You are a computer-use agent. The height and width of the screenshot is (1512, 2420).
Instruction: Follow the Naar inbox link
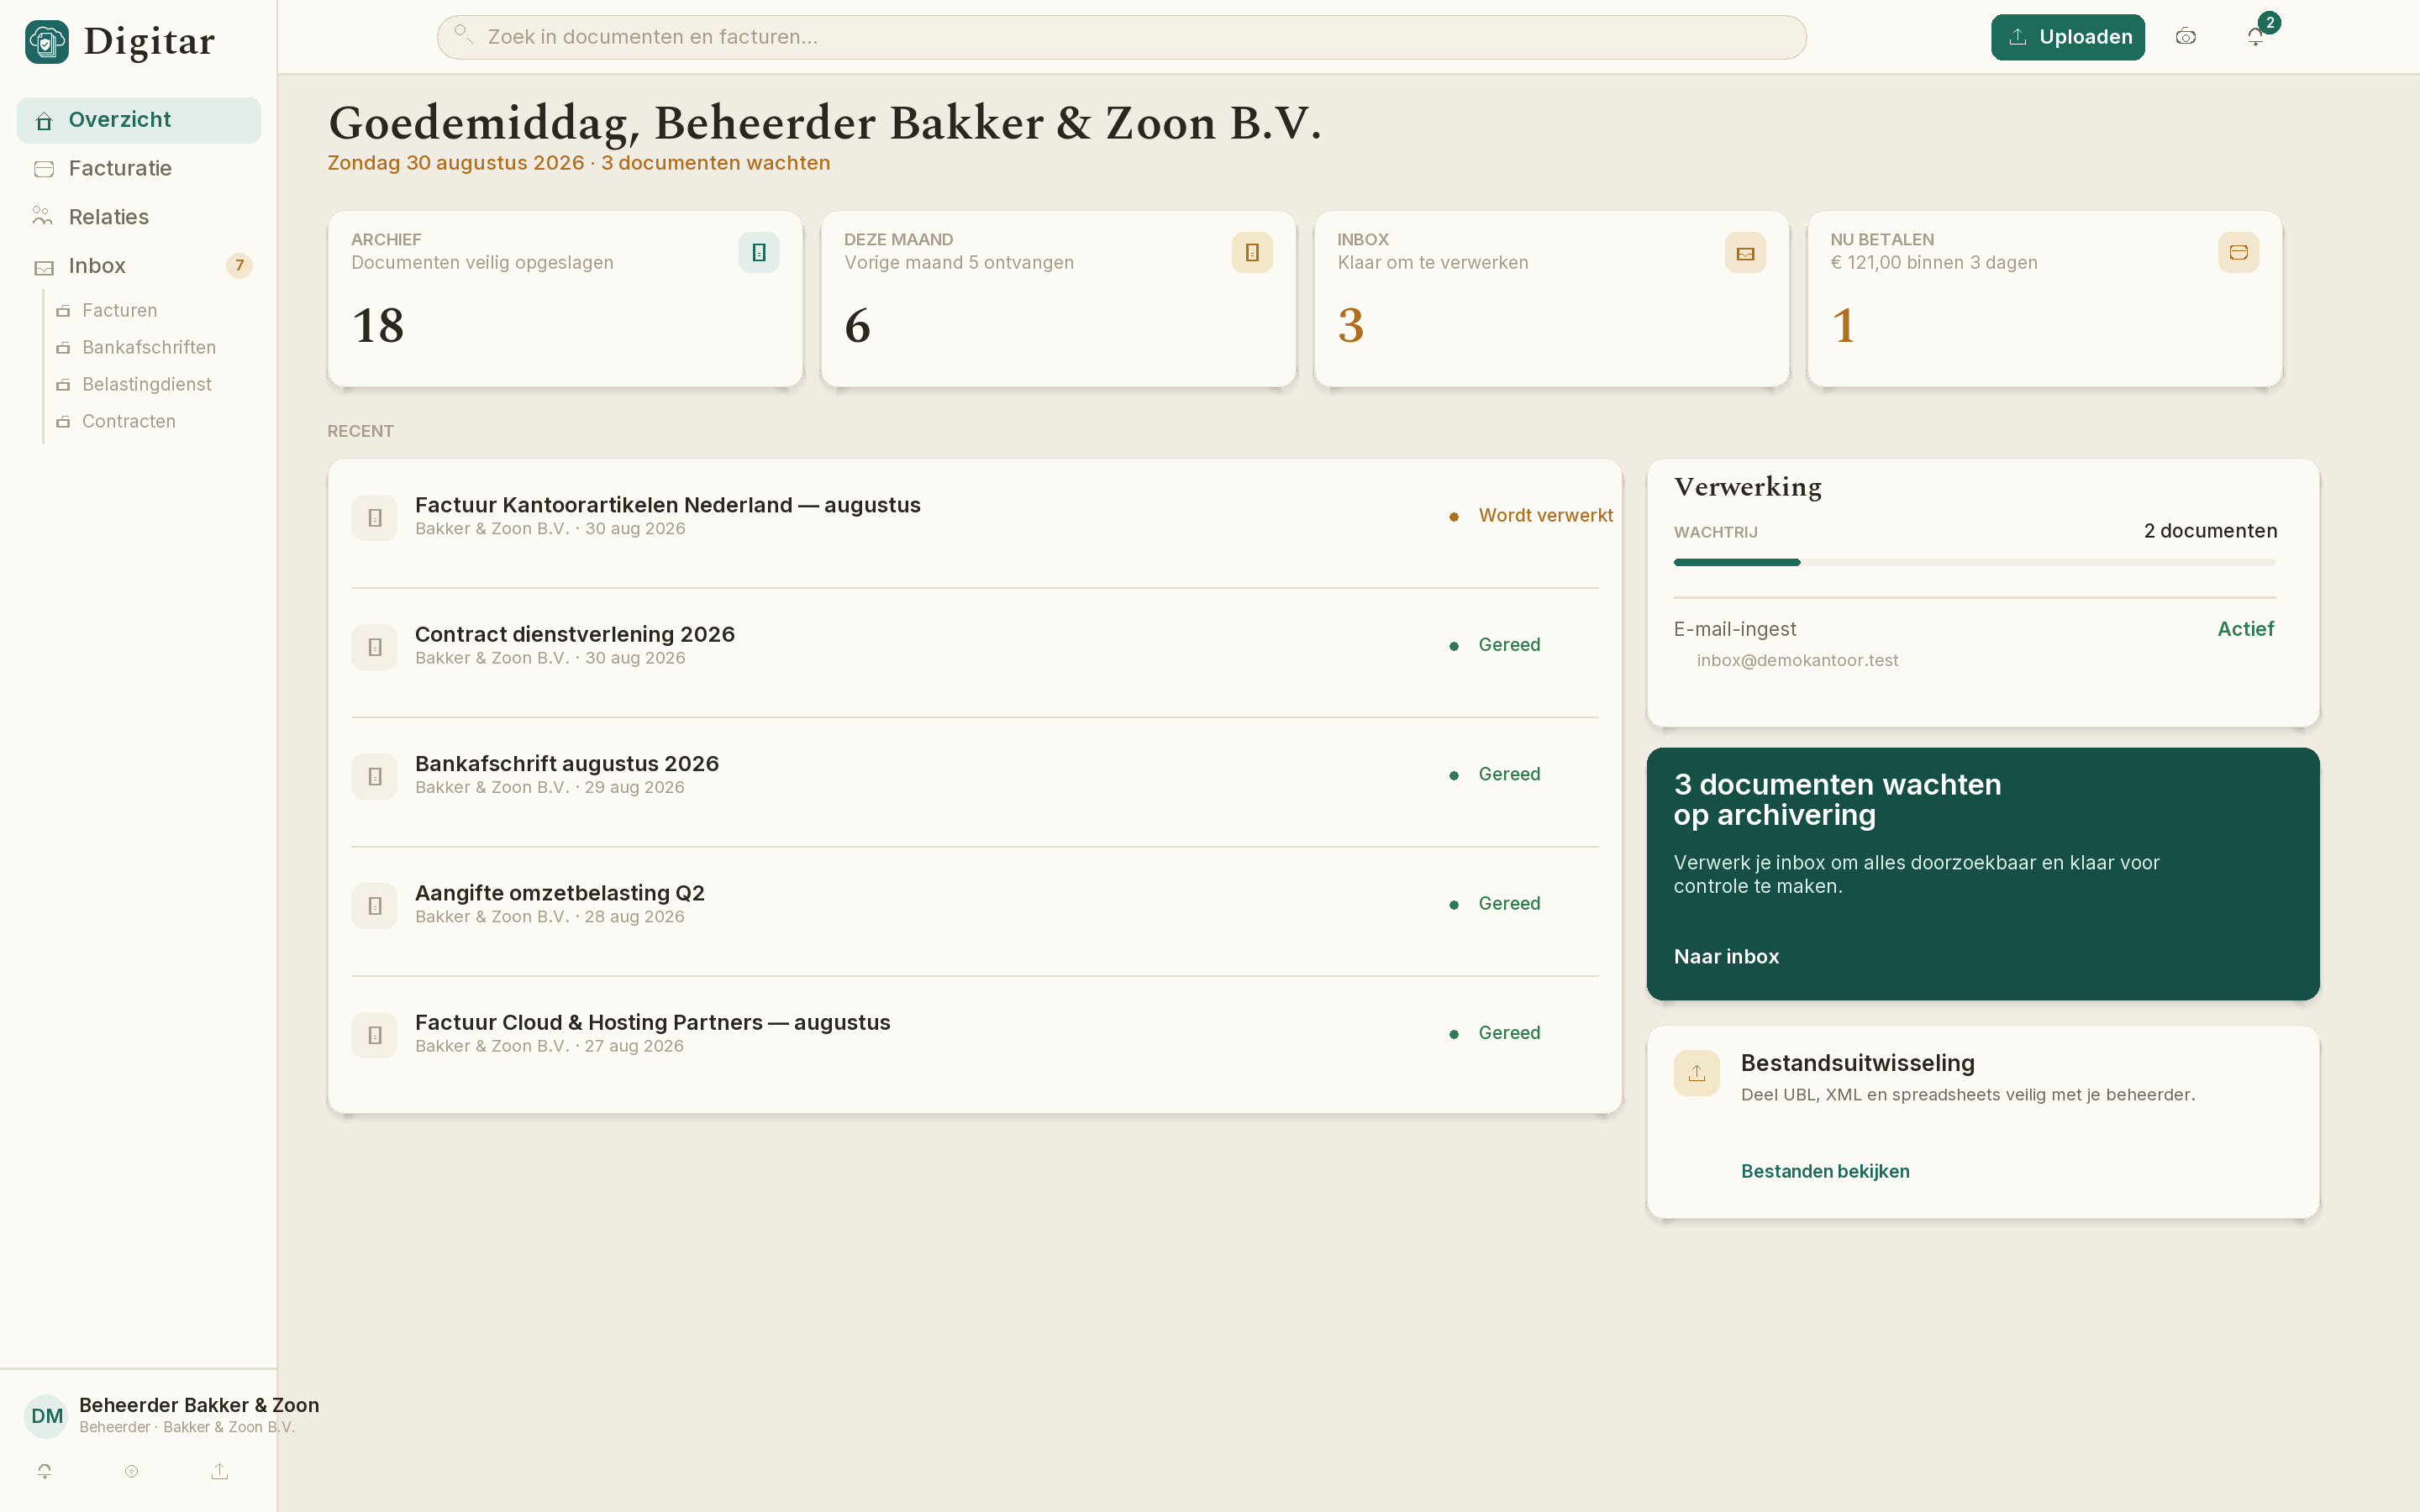coord(1727,957)
